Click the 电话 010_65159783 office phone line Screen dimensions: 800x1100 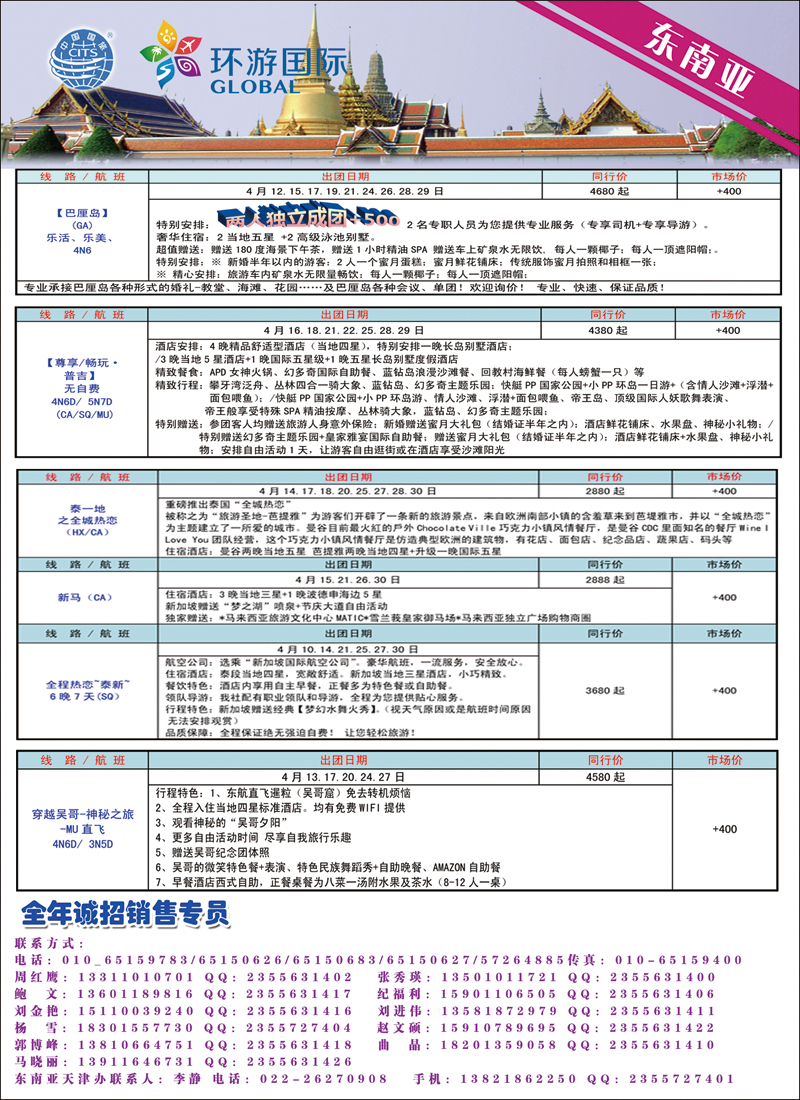tap(289, 960)
